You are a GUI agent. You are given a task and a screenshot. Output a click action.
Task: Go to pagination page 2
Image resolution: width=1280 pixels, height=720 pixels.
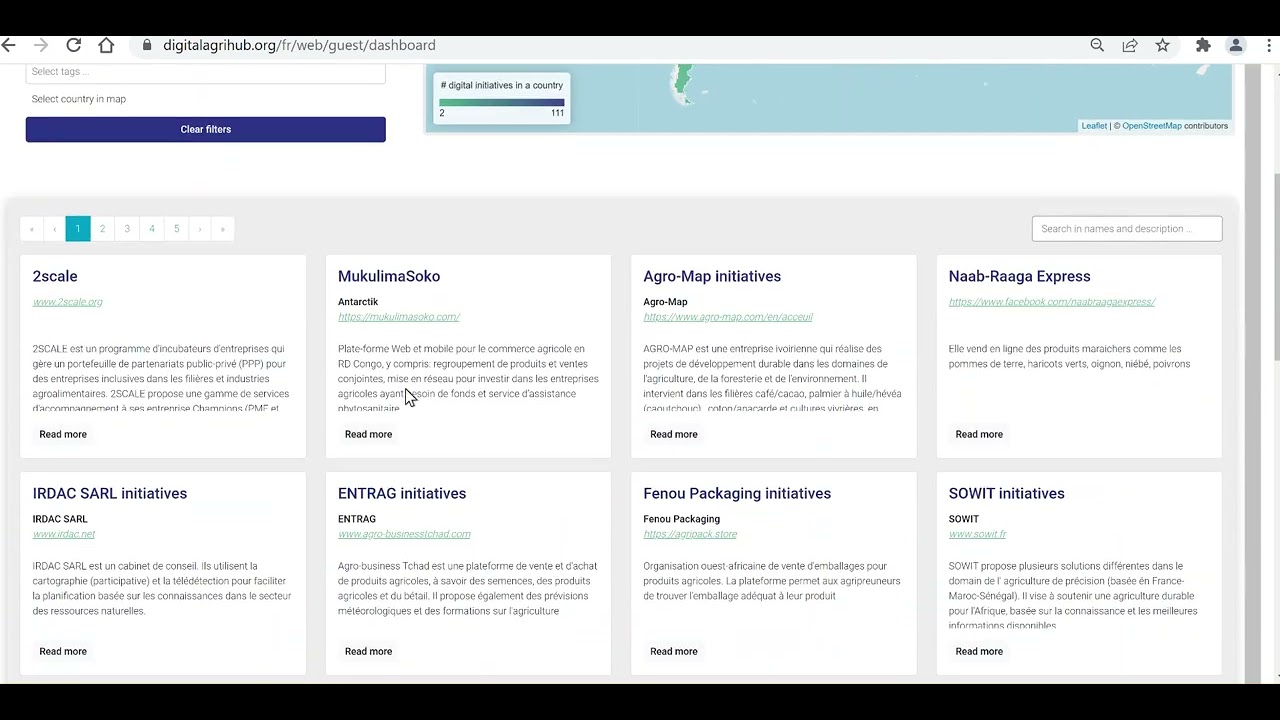point(102,229)
